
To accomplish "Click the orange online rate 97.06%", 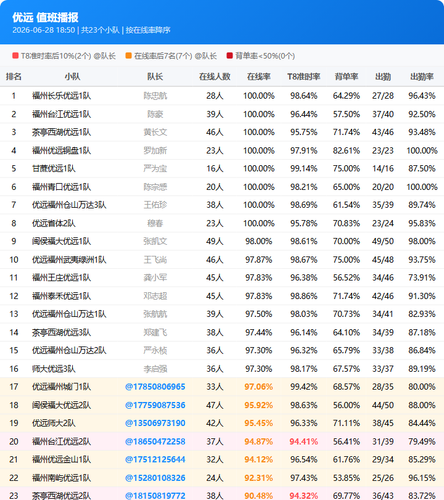I will point(259,387).
